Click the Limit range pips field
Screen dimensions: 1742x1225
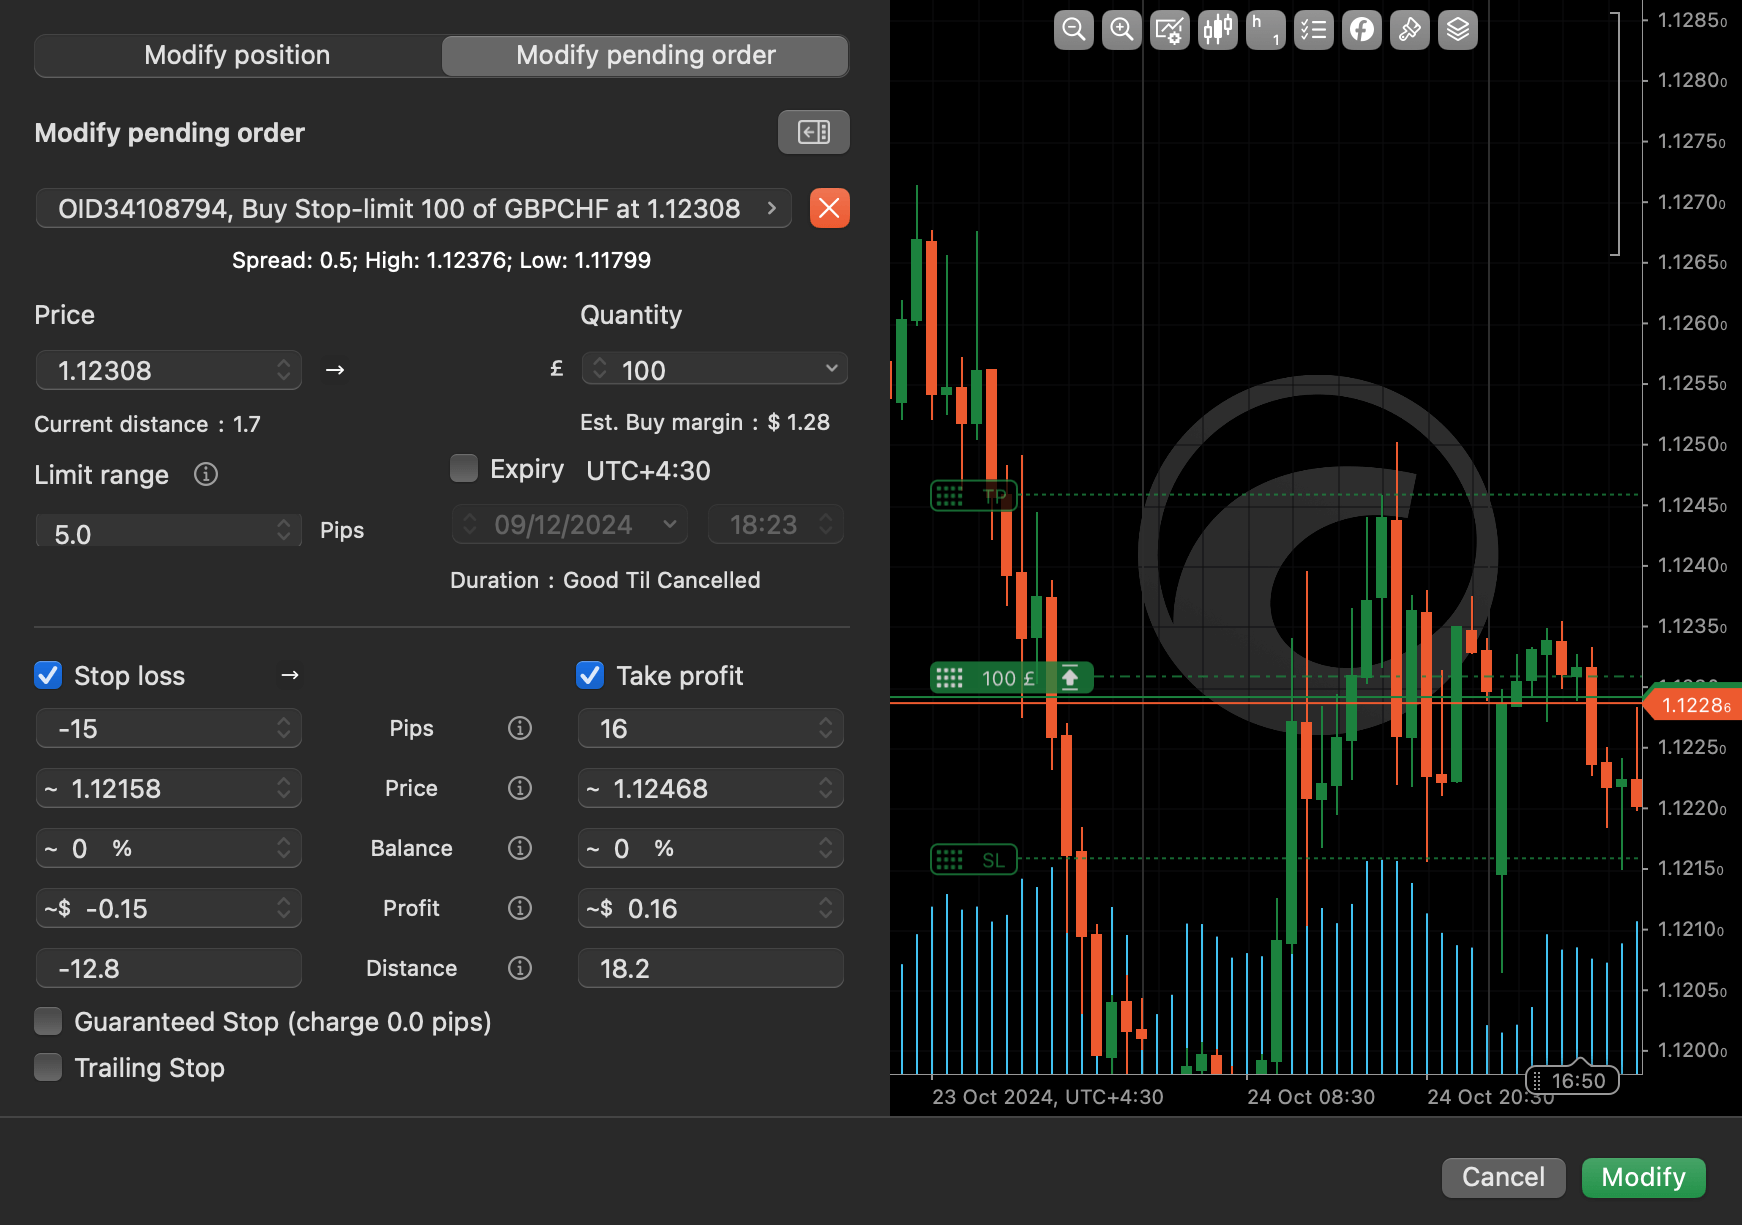[160, 532]
